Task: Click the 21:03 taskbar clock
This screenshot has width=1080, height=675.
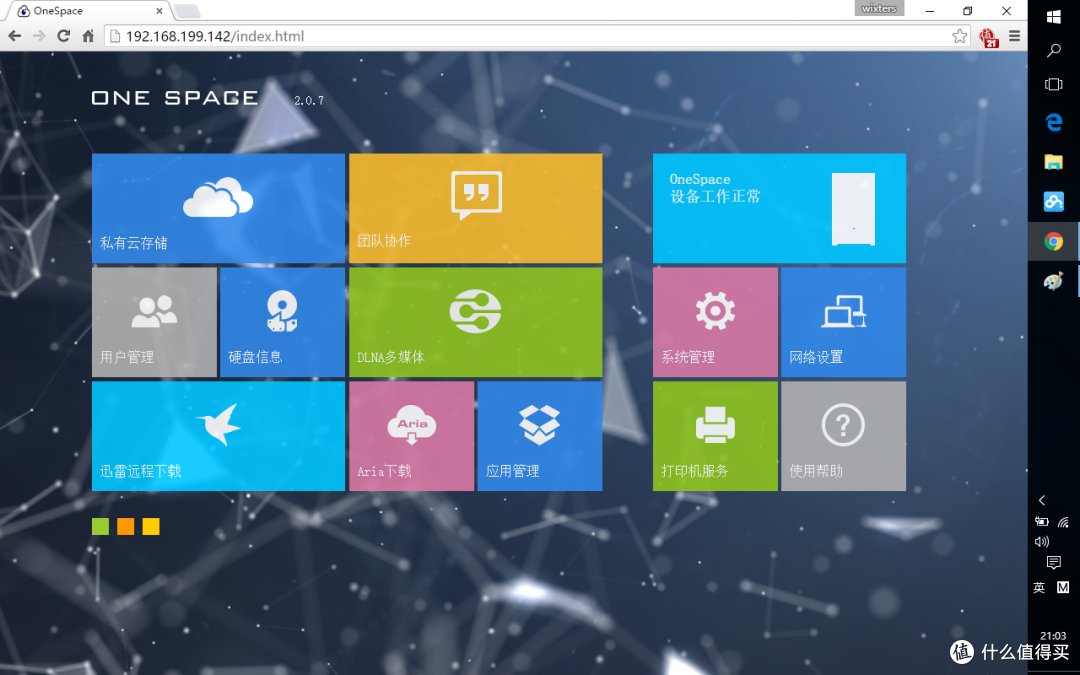Action: (x=1054, y=636)
